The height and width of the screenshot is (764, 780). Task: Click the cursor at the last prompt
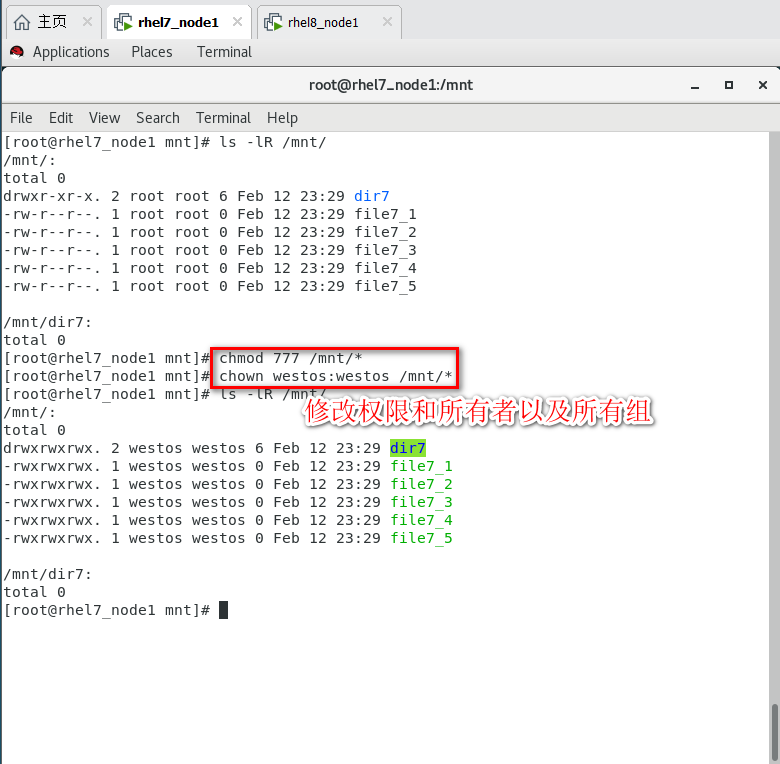(x=223, y=610)
